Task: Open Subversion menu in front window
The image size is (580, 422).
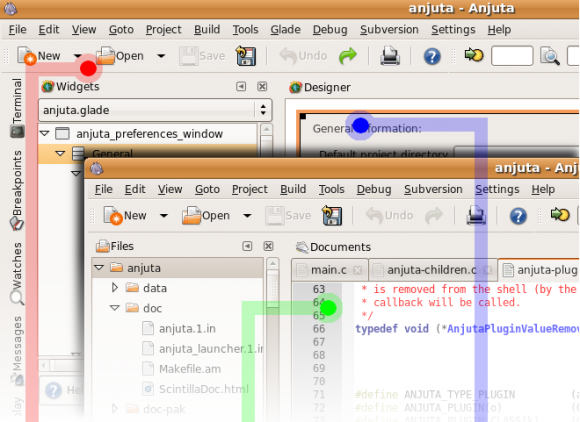Action: point(433,189)
